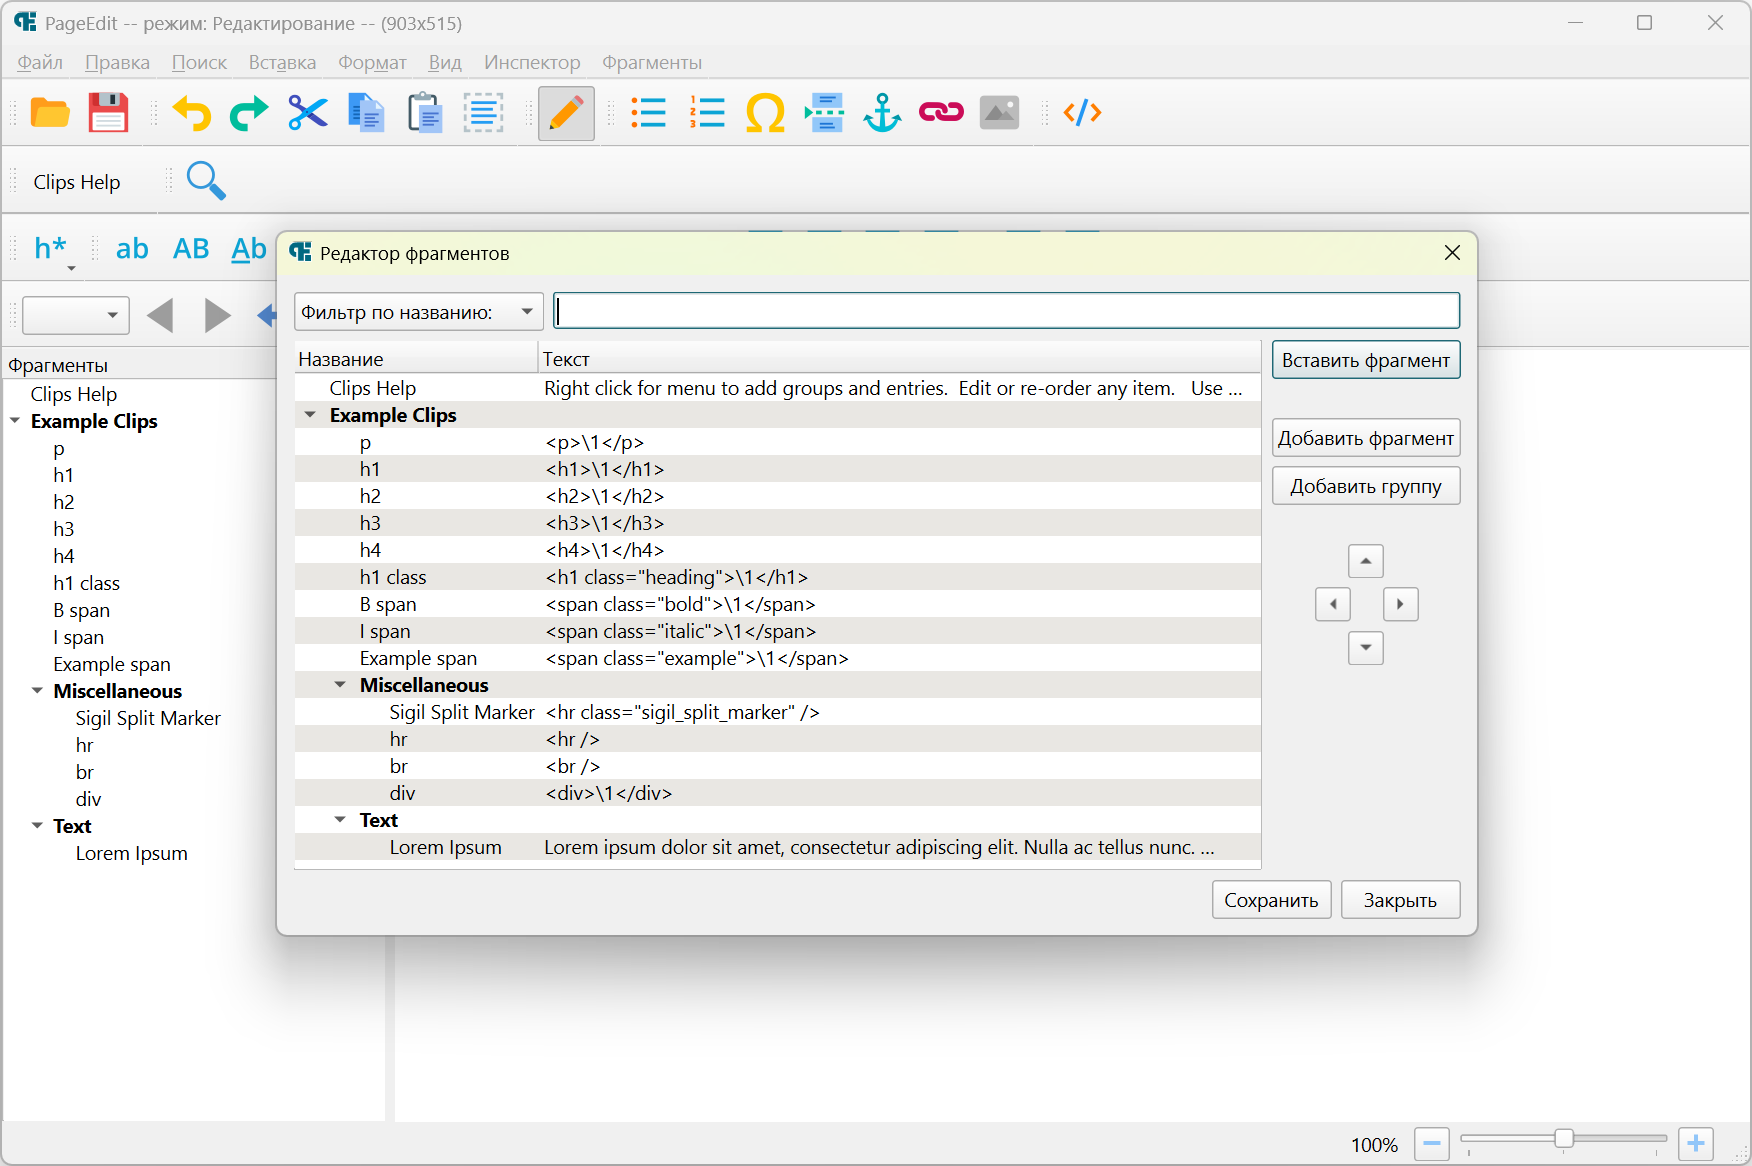Click the filter text input field
Image resolution: width=1752 pixels, height=1166 pixels.
pos(1006,311)
